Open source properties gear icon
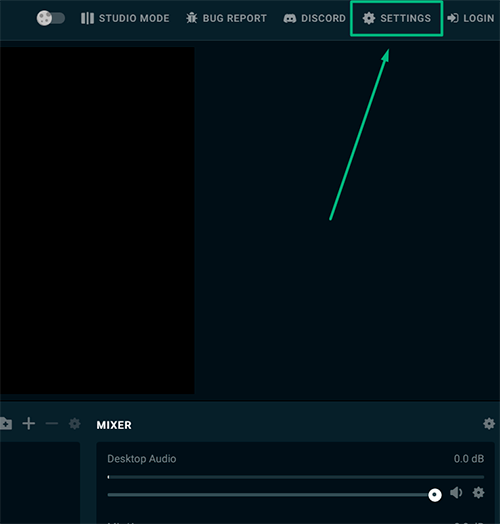 [75, 423]
